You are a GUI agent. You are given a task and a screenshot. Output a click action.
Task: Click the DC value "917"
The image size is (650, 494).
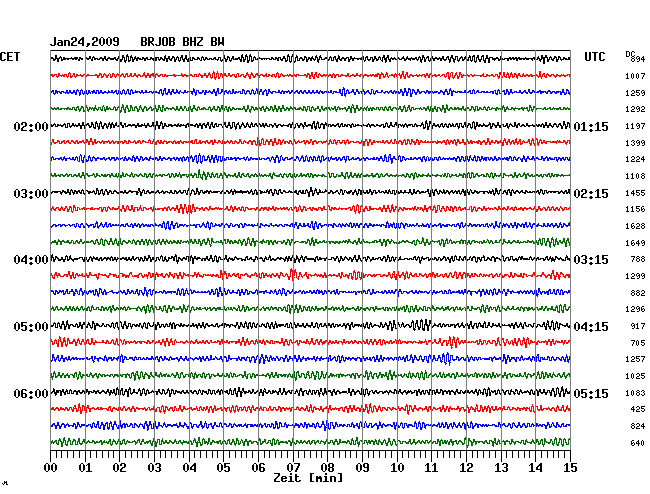pos(638,326)
